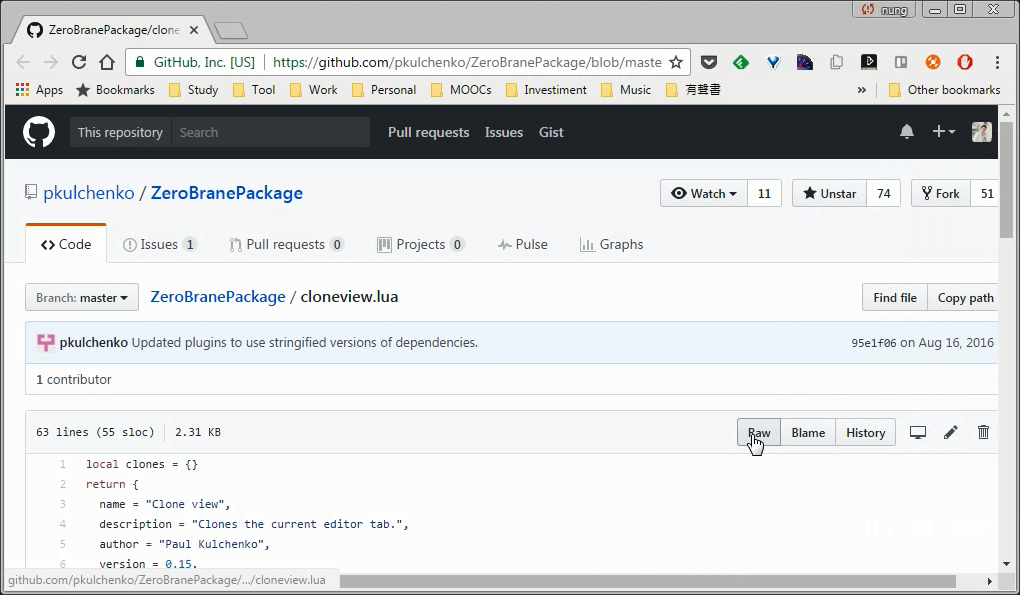Viewport: 1020px width, 595px height.
Task: Open Other bookmarks folder
Action: (945, 90)
